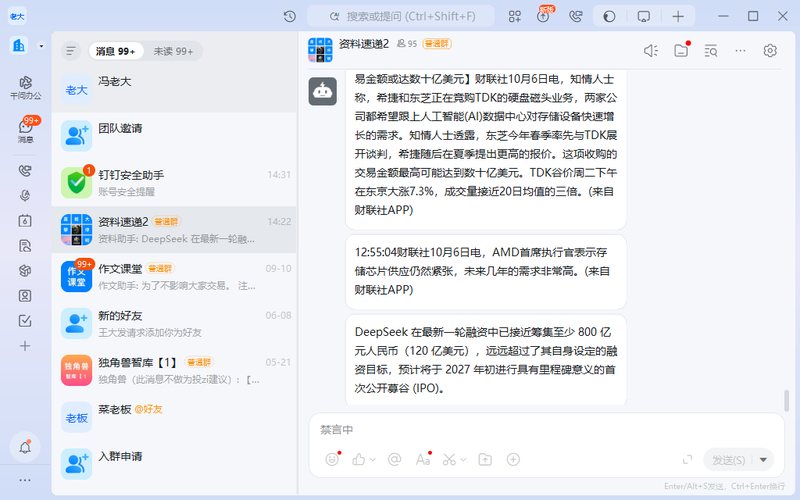Open the 作文课堂 group conversation
Viewport: 800px width, 500px height.
point(174,277)
